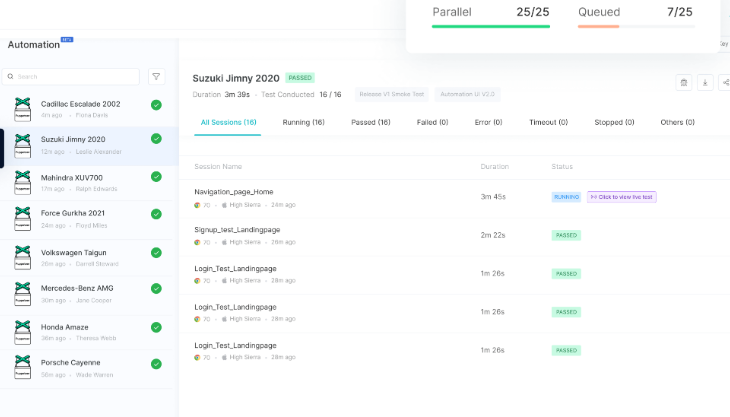
Task: Click Volkswagen Taigun build icon
Action: click(22, 257)
